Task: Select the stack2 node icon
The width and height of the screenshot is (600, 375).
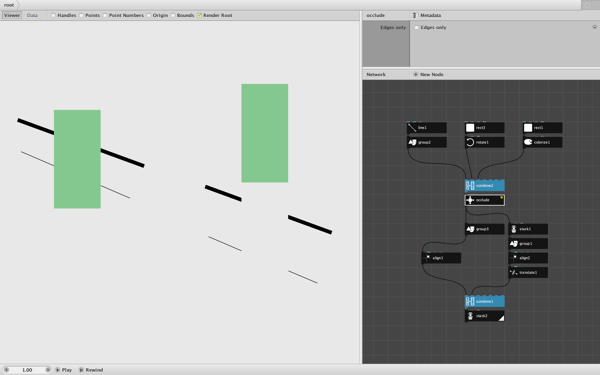Action: pos(470,316)
